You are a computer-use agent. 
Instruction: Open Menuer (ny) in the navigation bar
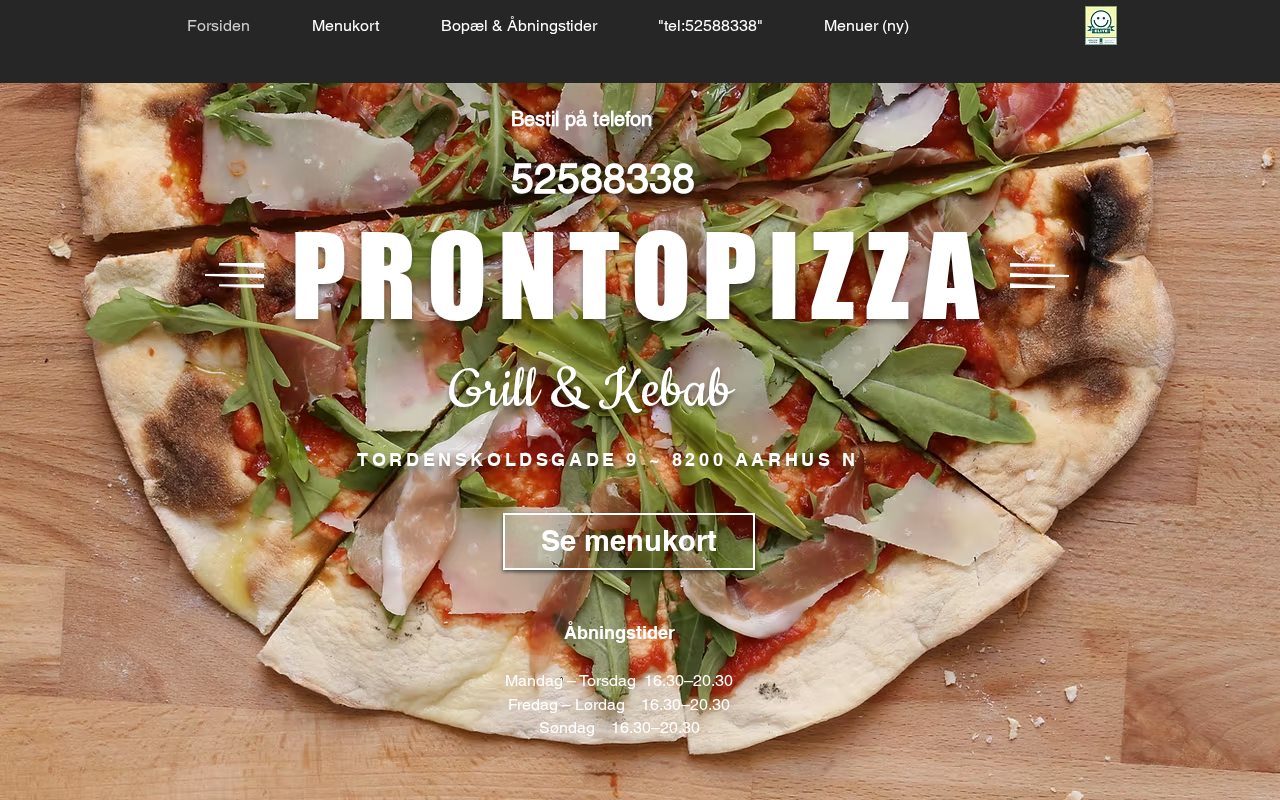pyautogui.click(x=866, y=26)
